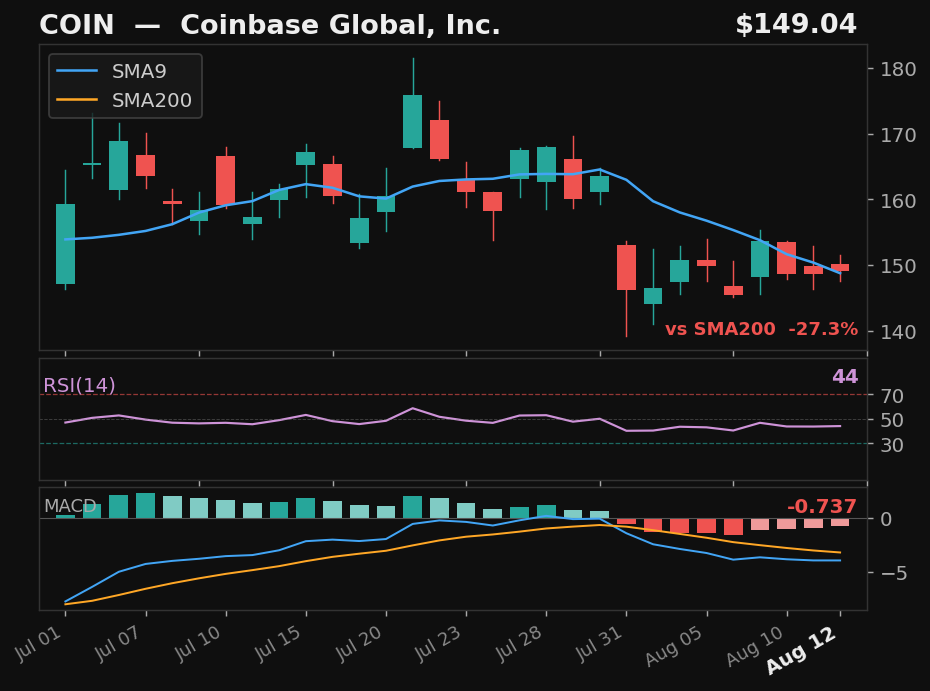Click the Jul 01 date label
The image size is (930, 691).
[38, 643]
